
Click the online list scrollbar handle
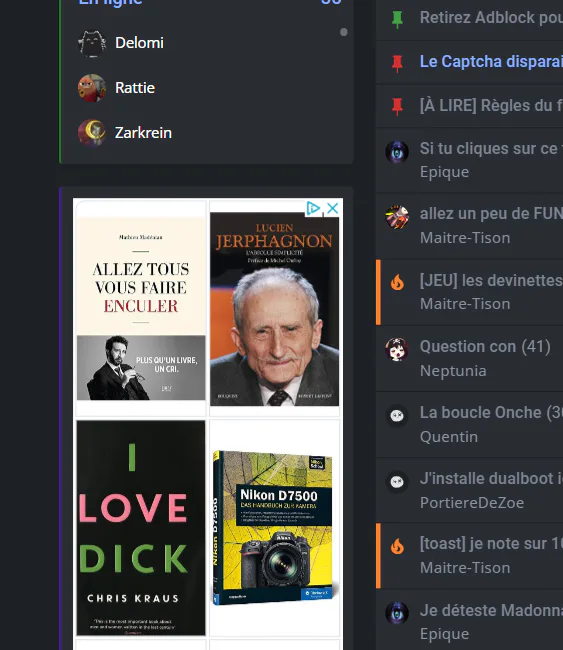344,32
